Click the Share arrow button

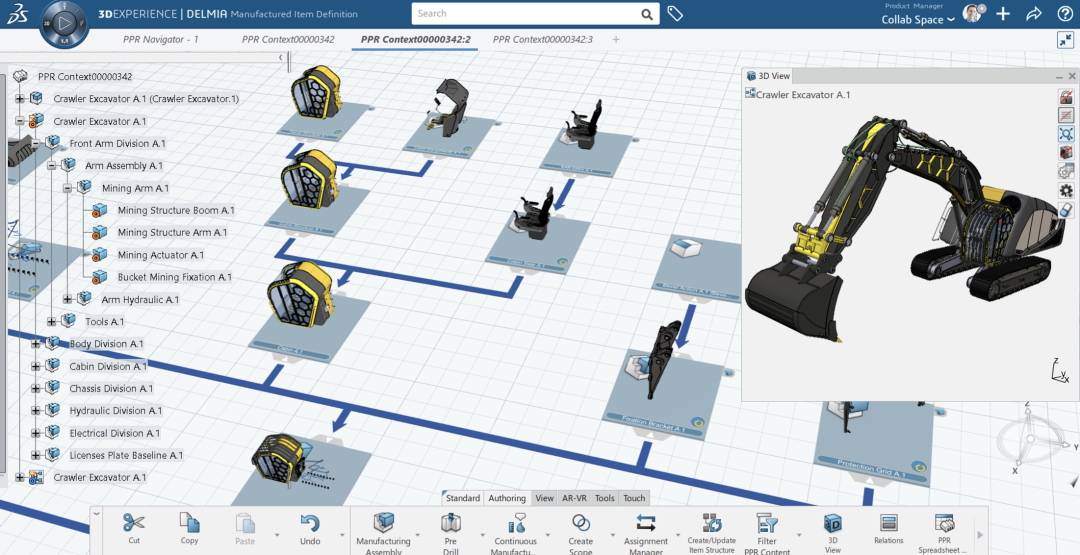(1034, 13)
